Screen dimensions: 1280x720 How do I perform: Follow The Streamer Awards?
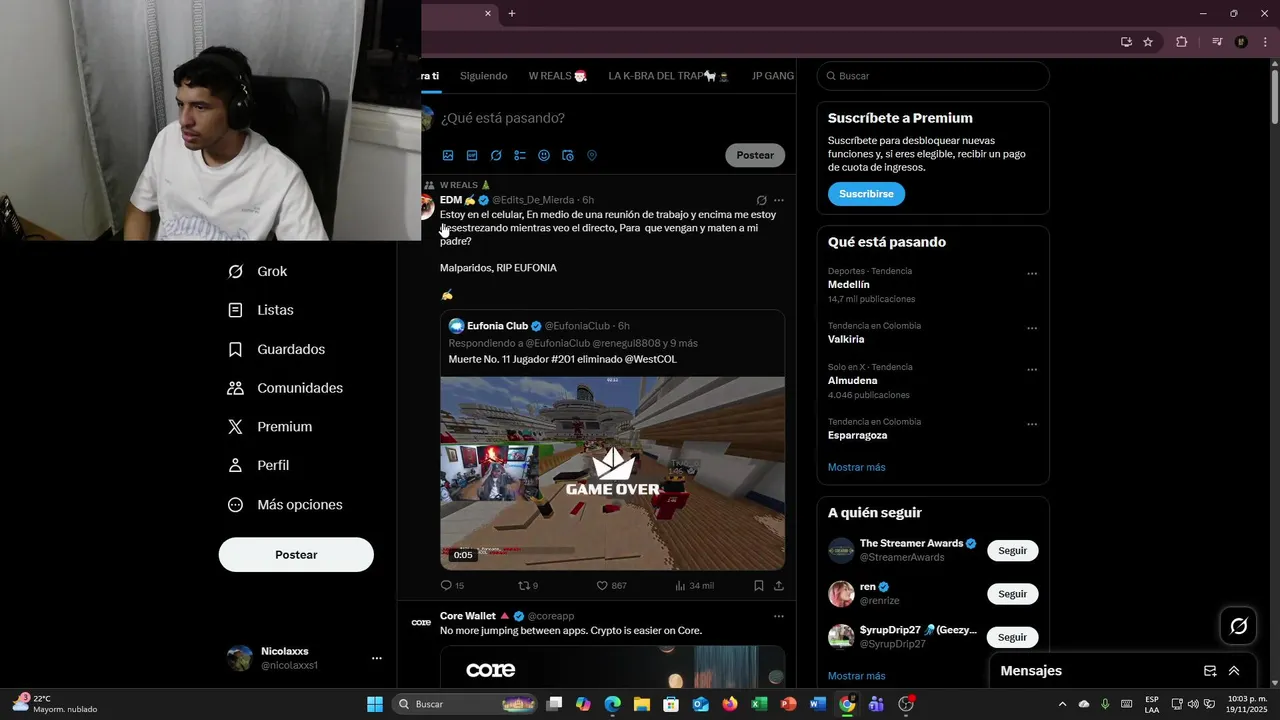click(1012, 551)
